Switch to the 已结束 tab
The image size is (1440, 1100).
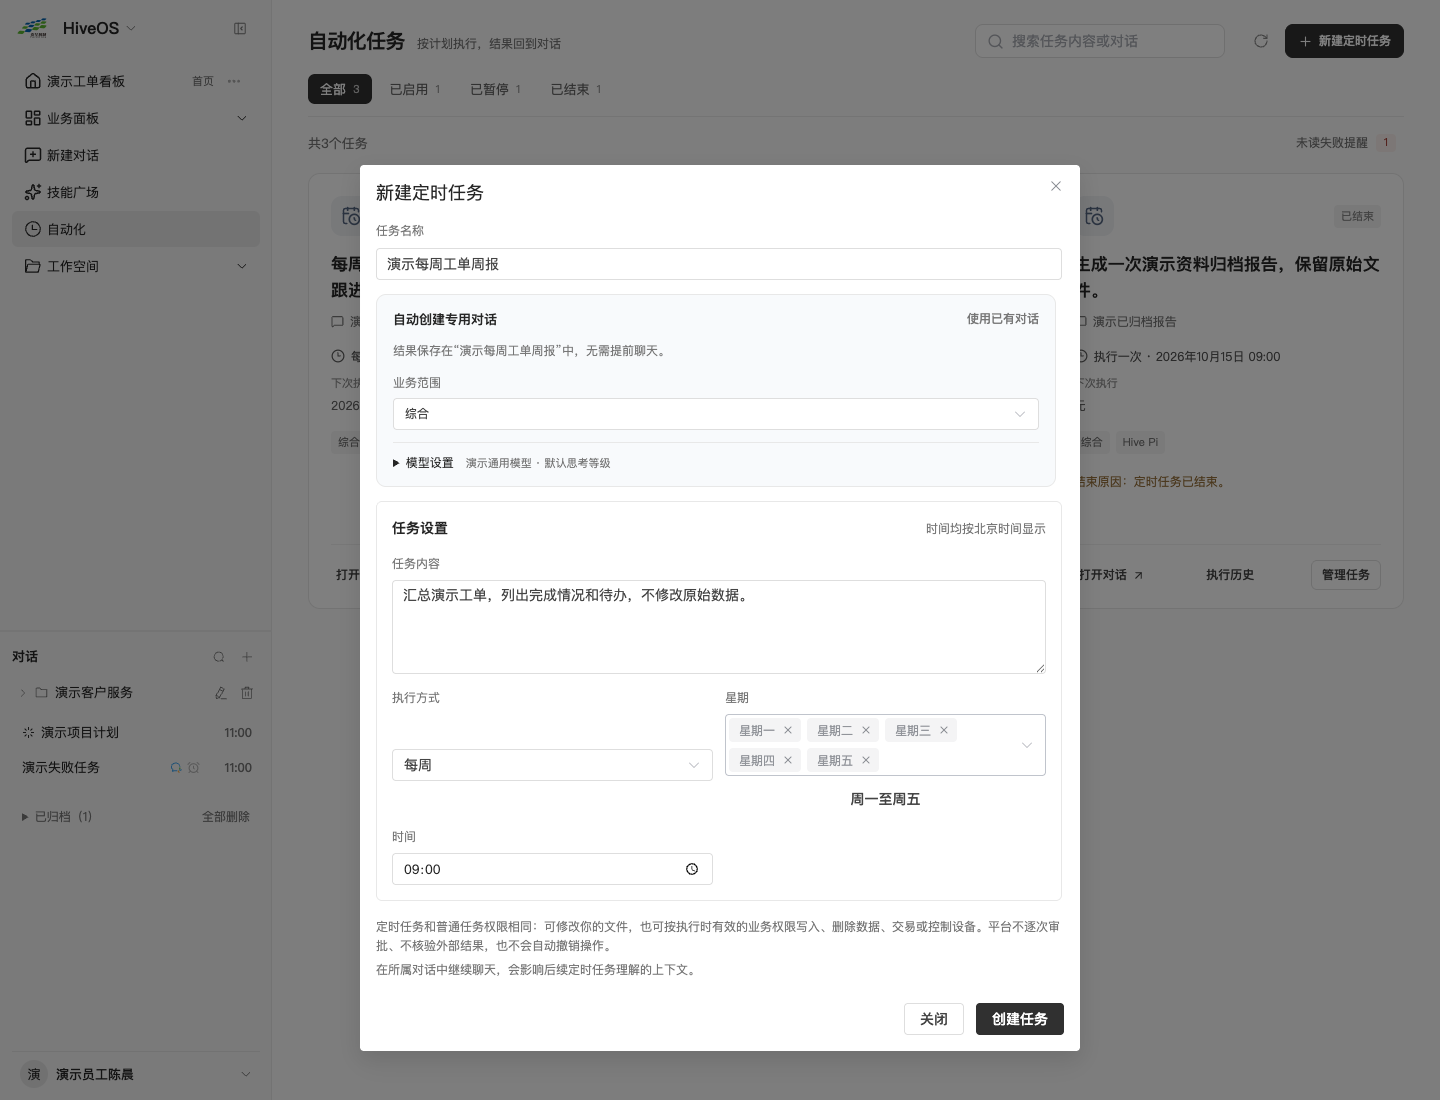click(576, 89)
